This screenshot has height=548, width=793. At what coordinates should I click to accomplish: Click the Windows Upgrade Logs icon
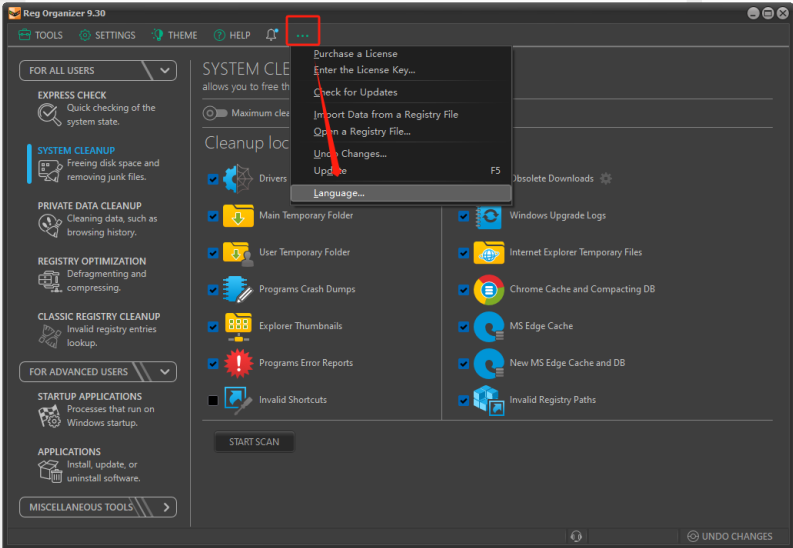[489, 216]
